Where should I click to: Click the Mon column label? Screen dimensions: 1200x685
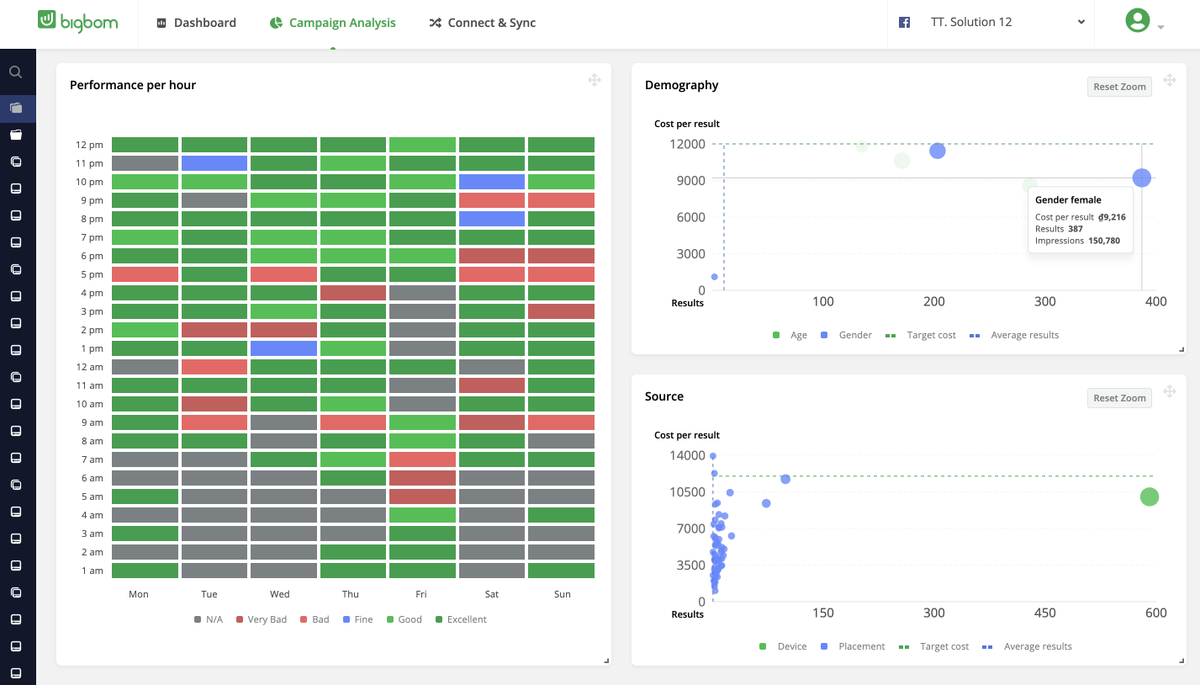[139, 594]
